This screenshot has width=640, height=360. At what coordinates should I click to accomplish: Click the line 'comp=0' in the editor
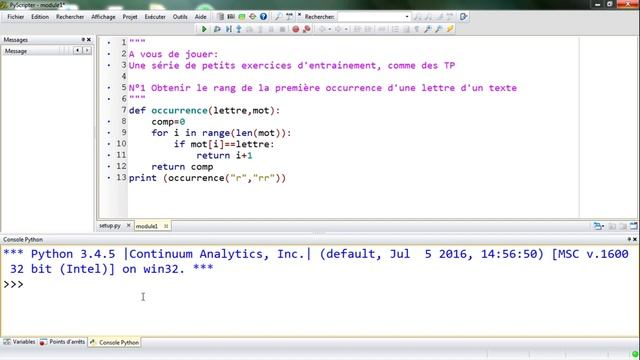168,122
